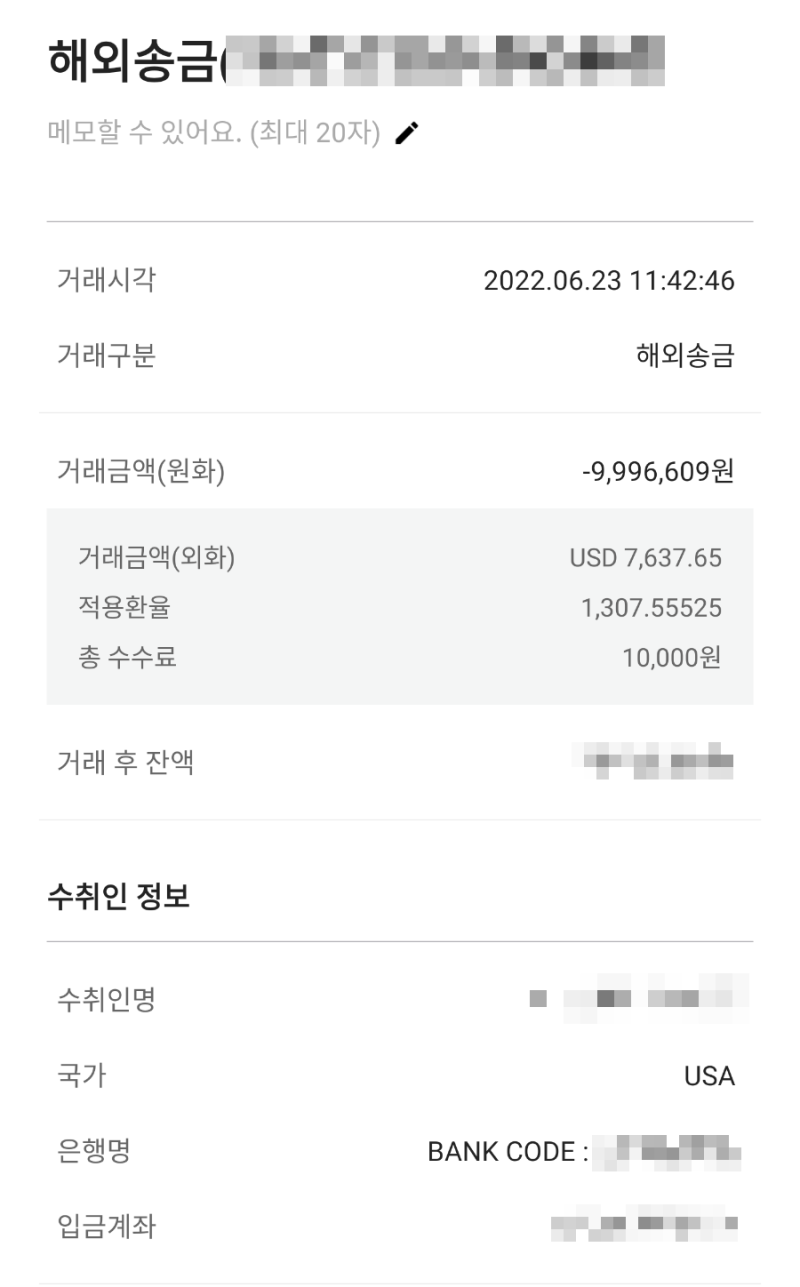
Task: Tap the USD 7,637.65 foreign amount
Action: click(645, 558)
